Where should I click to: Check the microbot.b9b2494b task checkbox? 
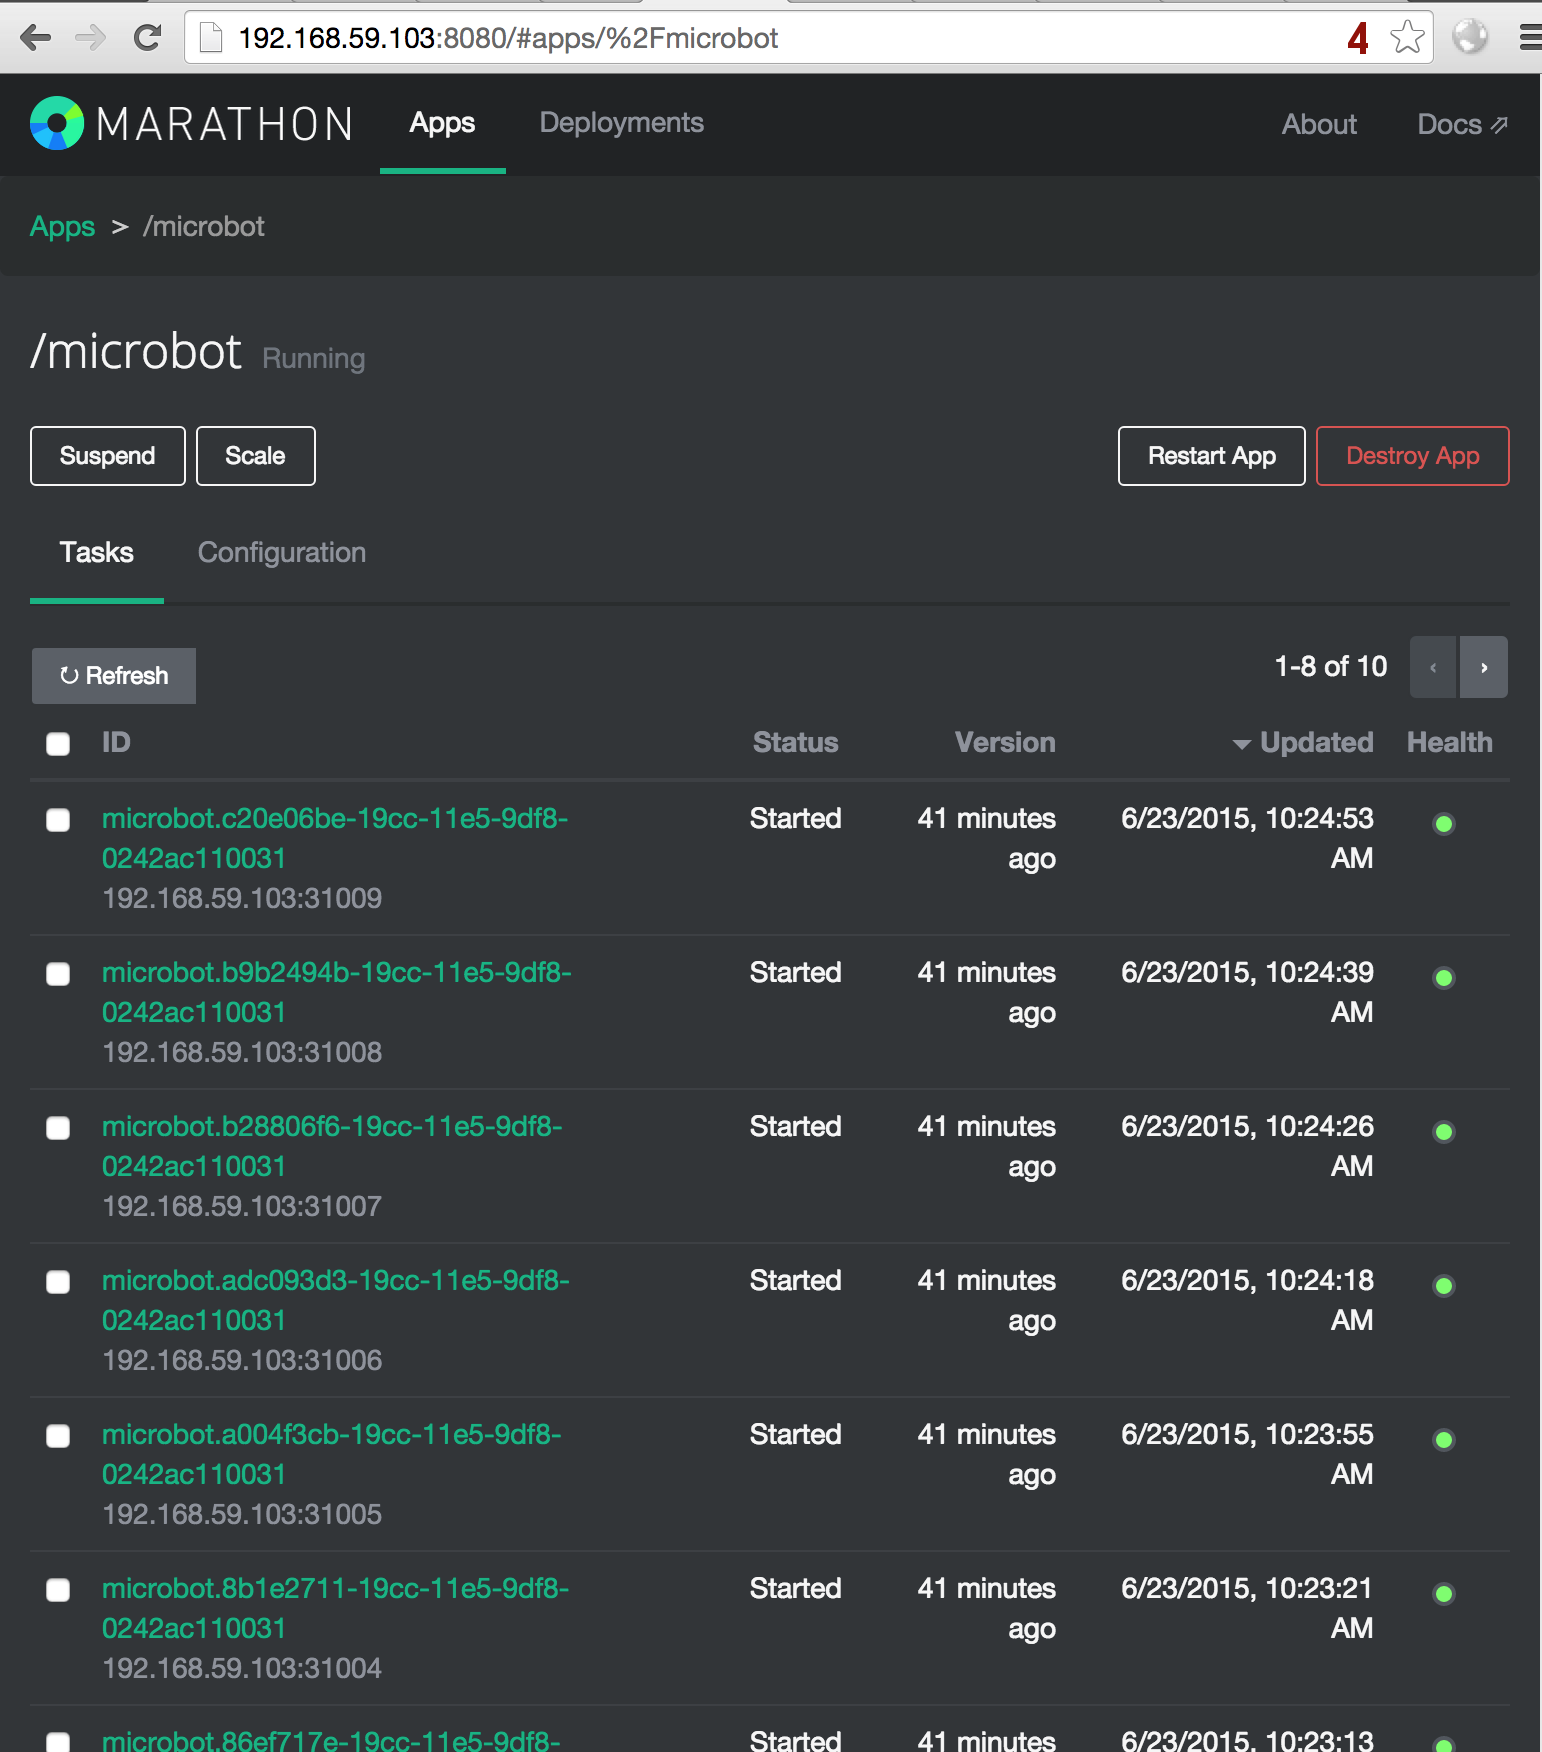[x=58, y=974]
